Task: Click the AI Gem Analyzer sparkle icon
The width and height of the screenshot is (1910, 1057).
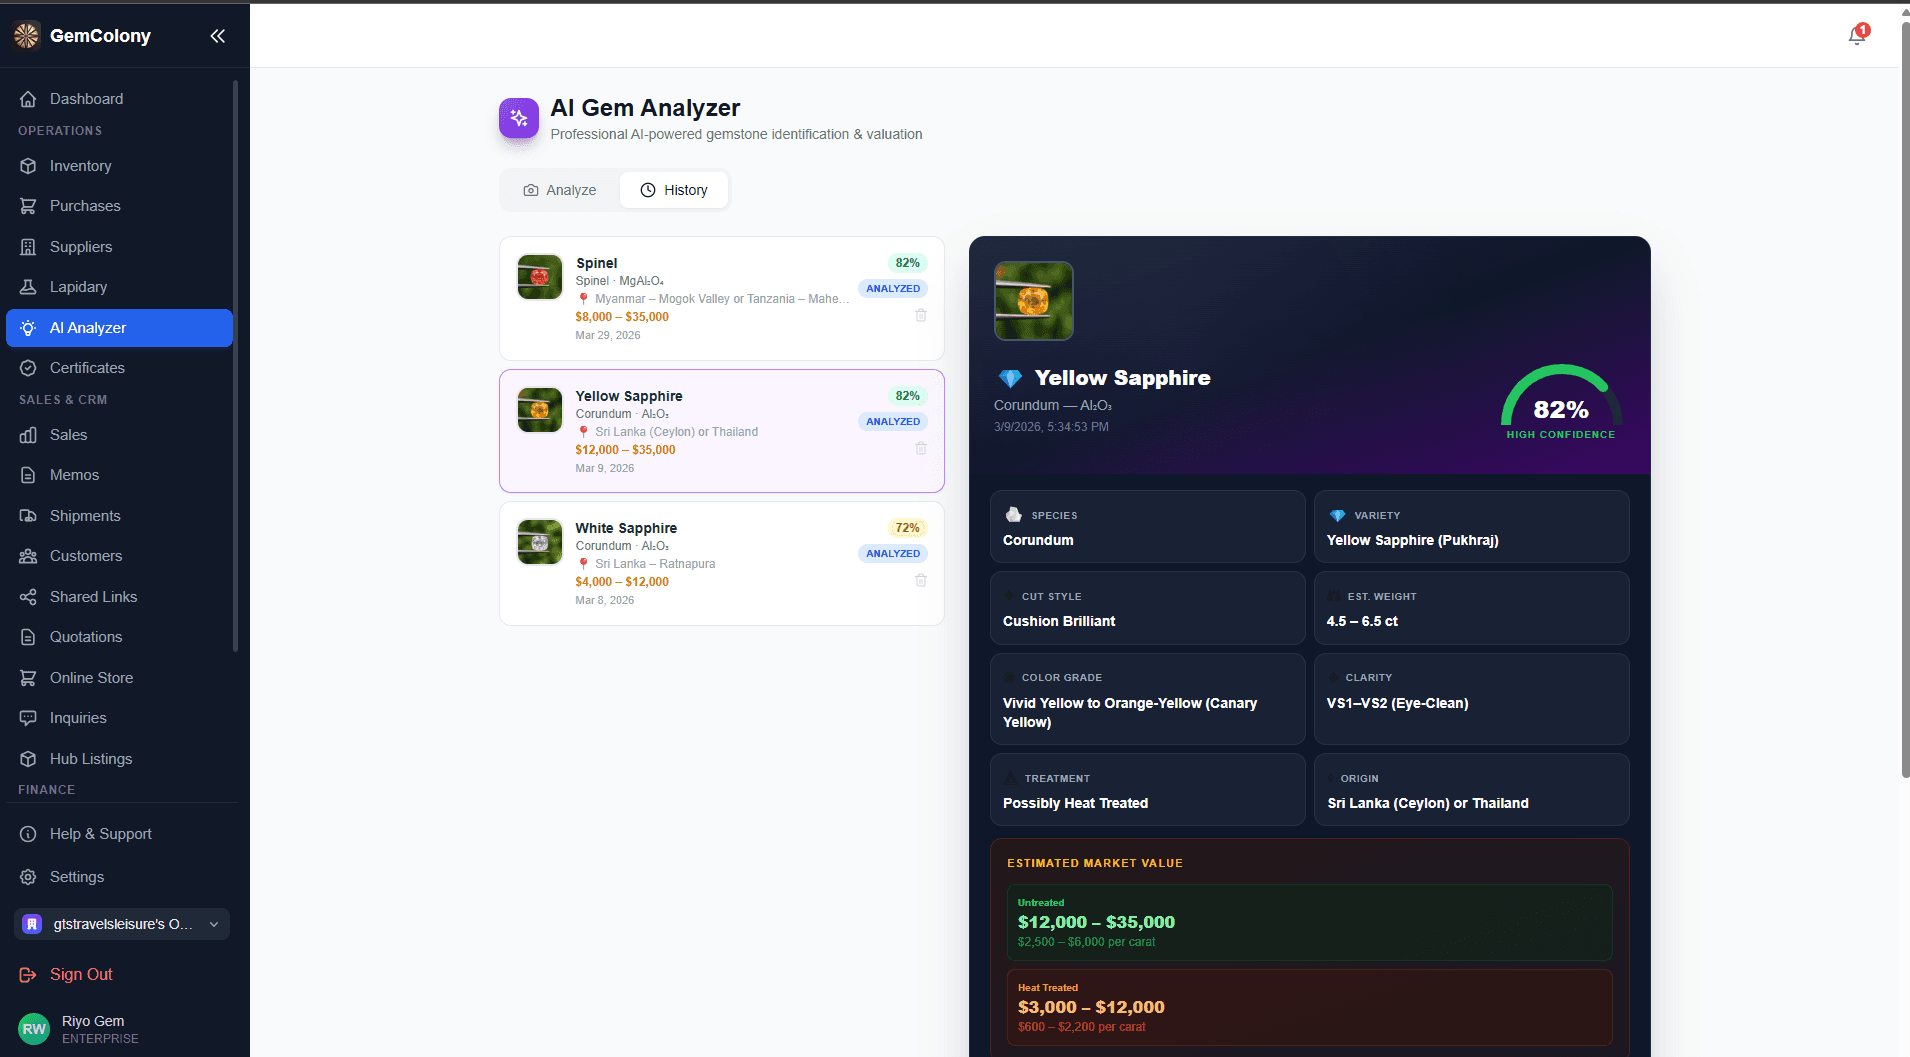Action: click(x=519, y=118)
